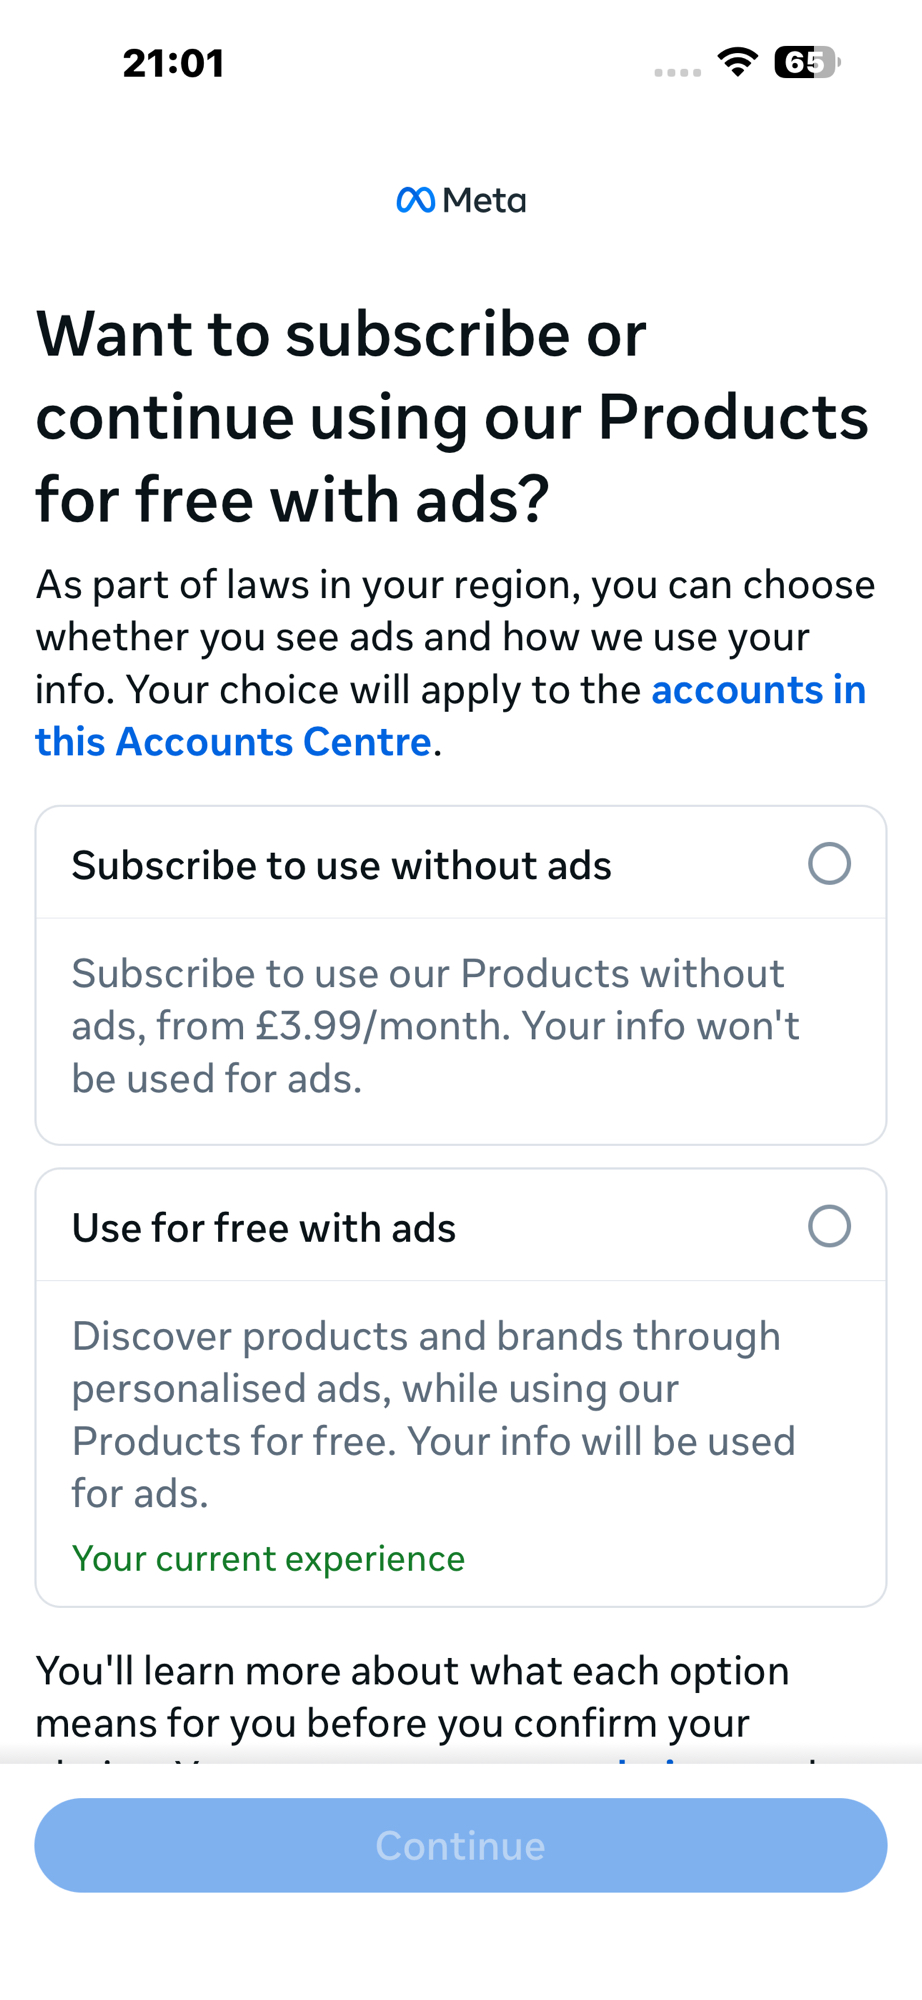Tap the £3.99/month subscription description text

pyautogui.click(x=435, y=1026)
